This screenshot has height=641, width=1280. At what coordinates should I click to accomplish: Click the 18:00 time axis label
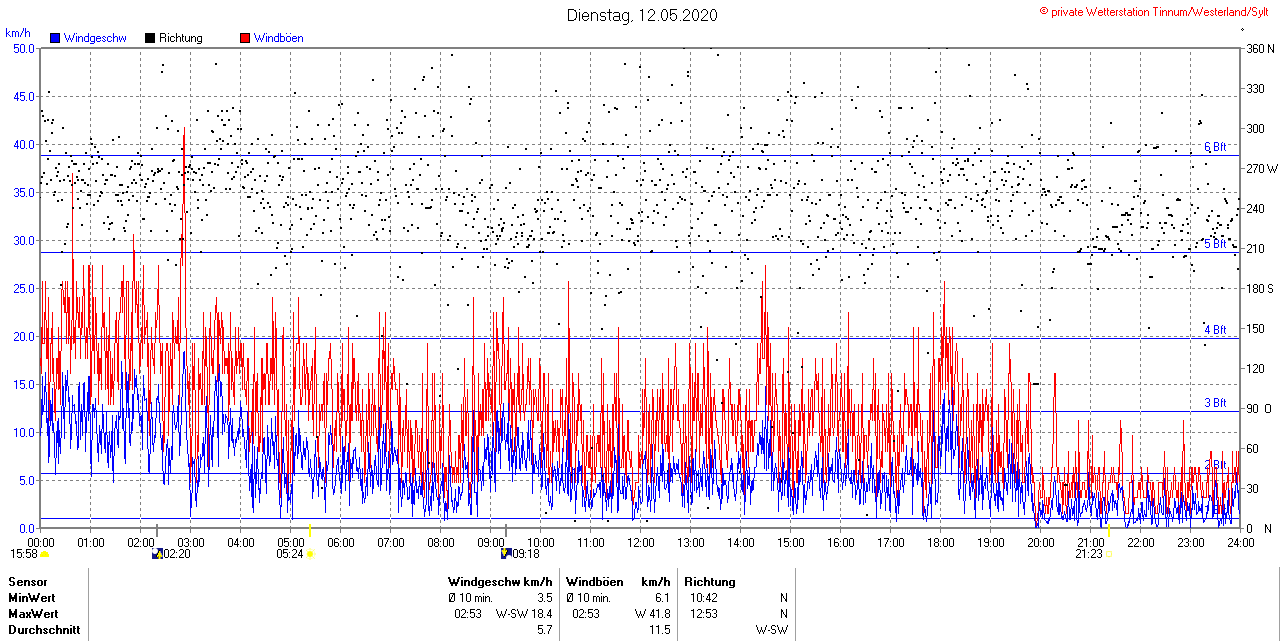941,543
